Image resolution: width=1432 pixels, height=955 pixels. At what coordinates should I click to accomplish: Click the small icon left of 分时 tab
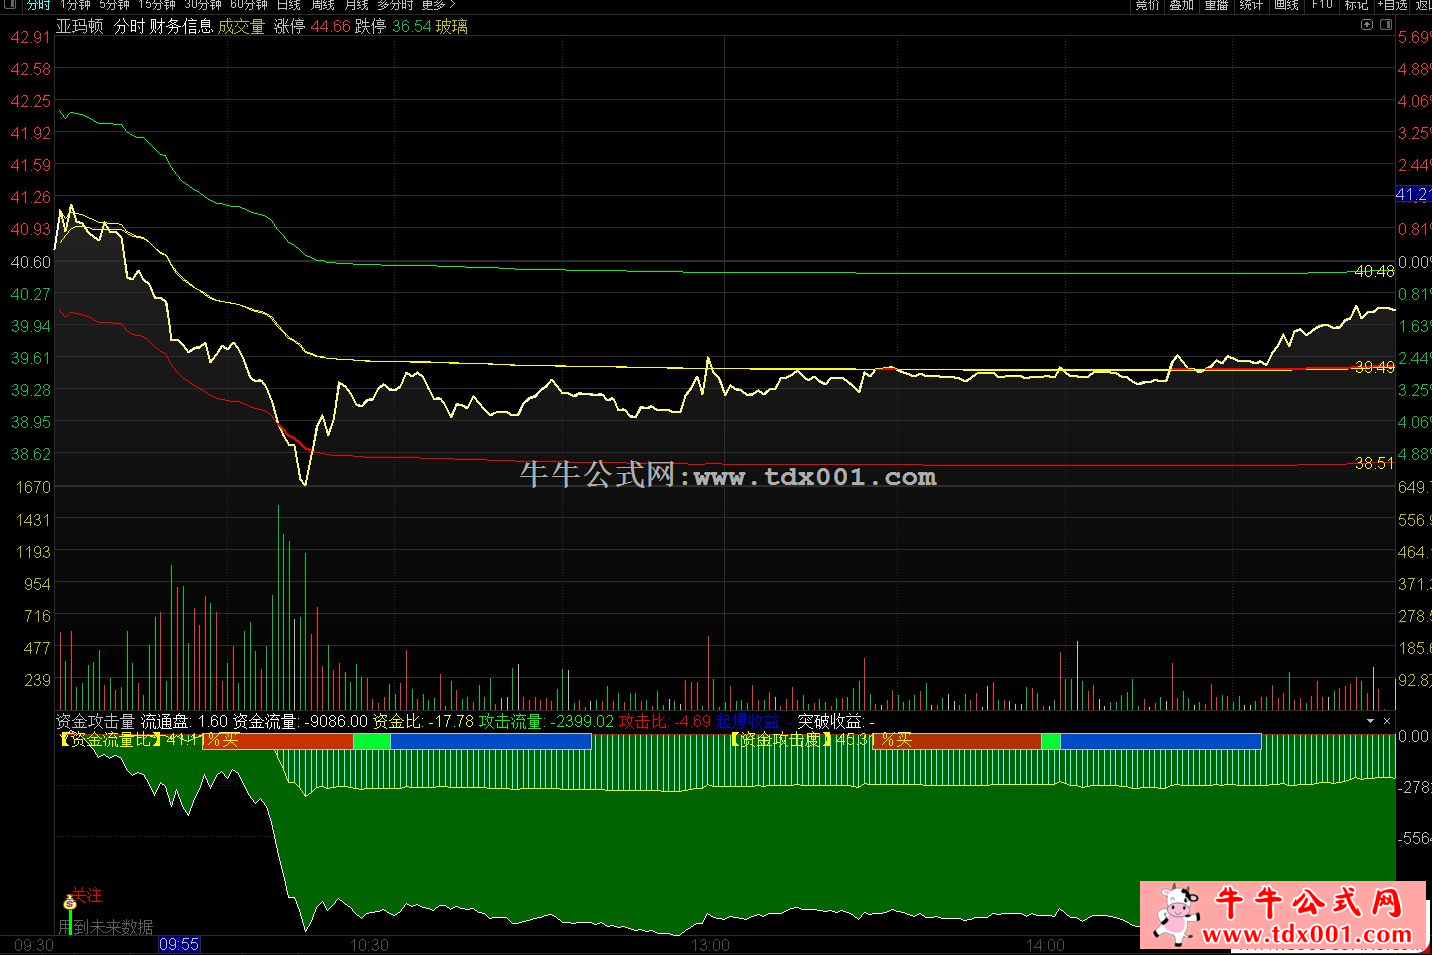click(10, 5)
